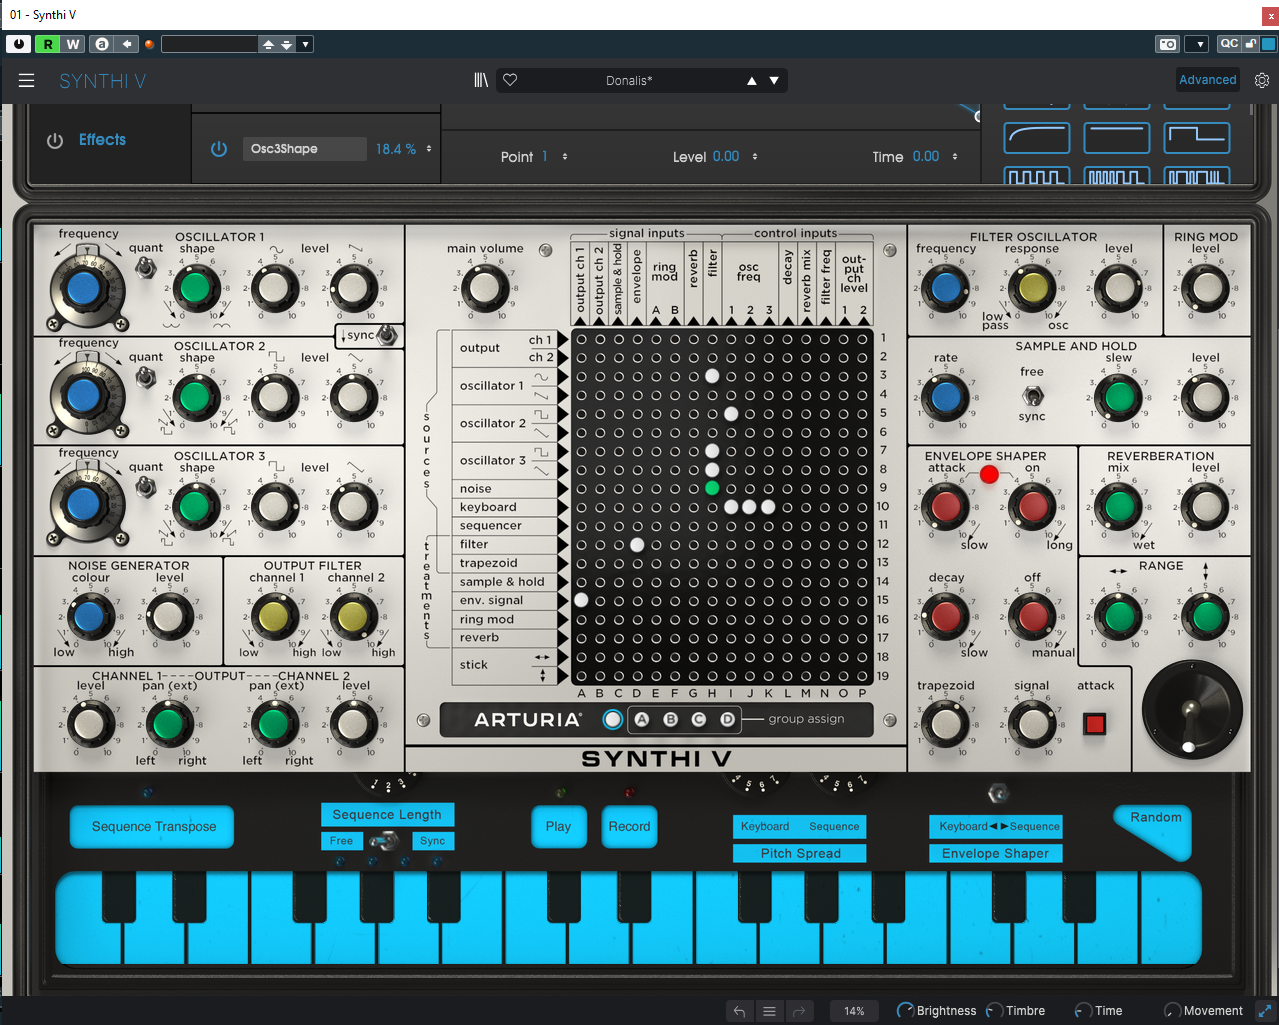Open the host preset field dropdown arrow
The width and height of the screenshot is (1279, 1025).
point(306,44)
